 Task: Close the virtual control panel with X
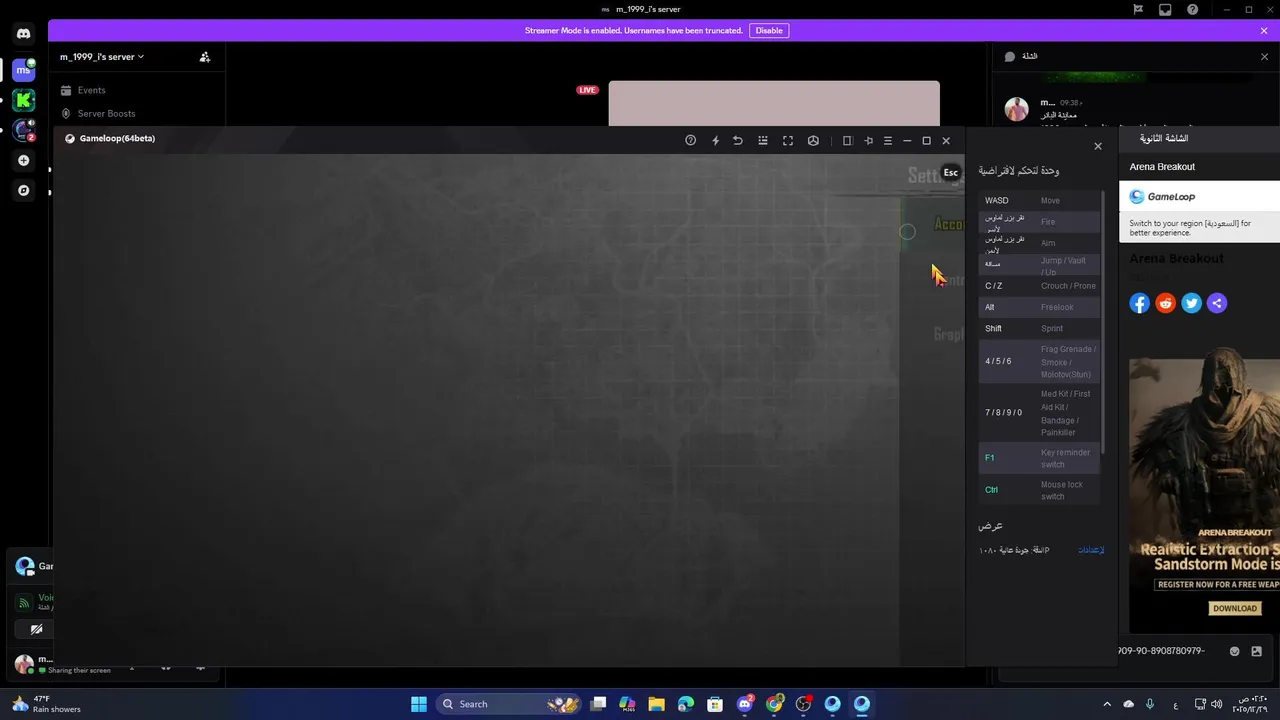point(1098,146)
